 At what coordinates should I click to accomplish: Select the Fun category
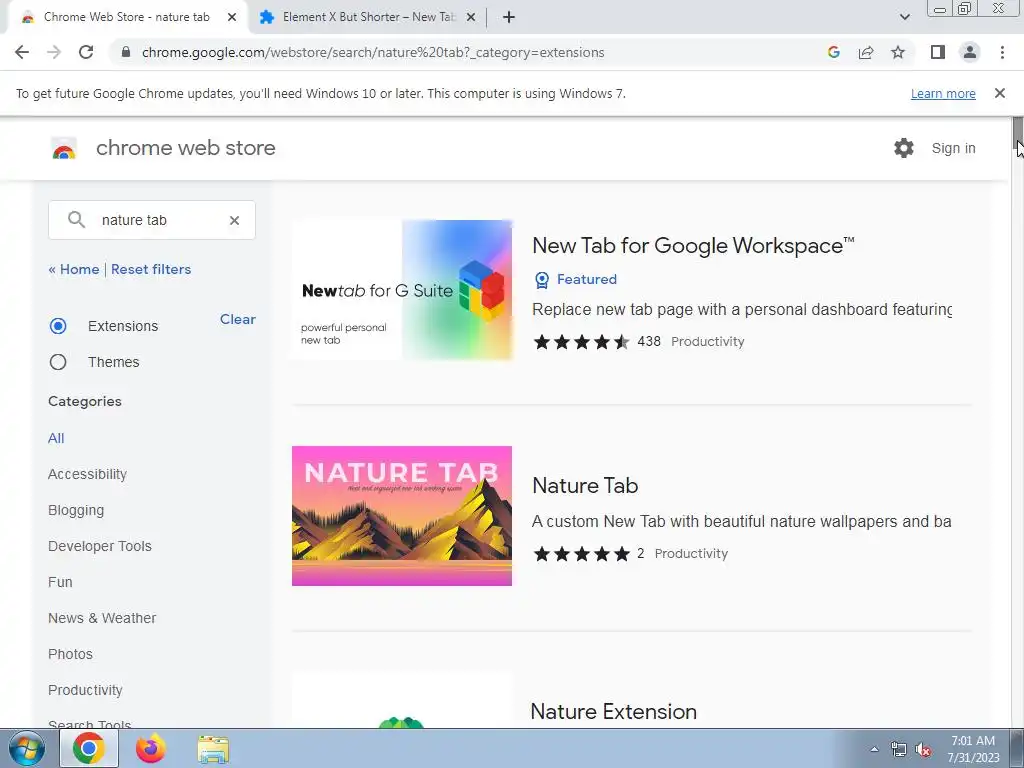click(x=60, y=582)
